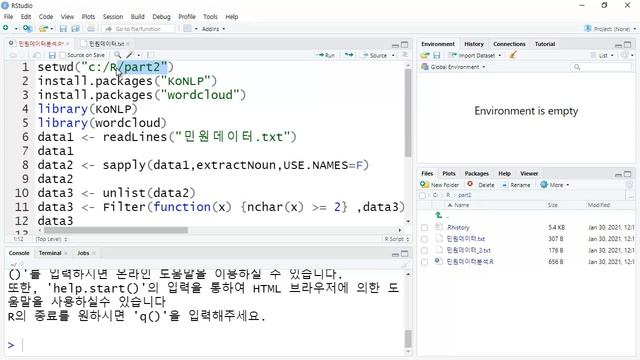Viewport: 640px width, 360px height.
Task: Maximize the source editor pane
Action: pyautogui.click(x=404, y=44)
